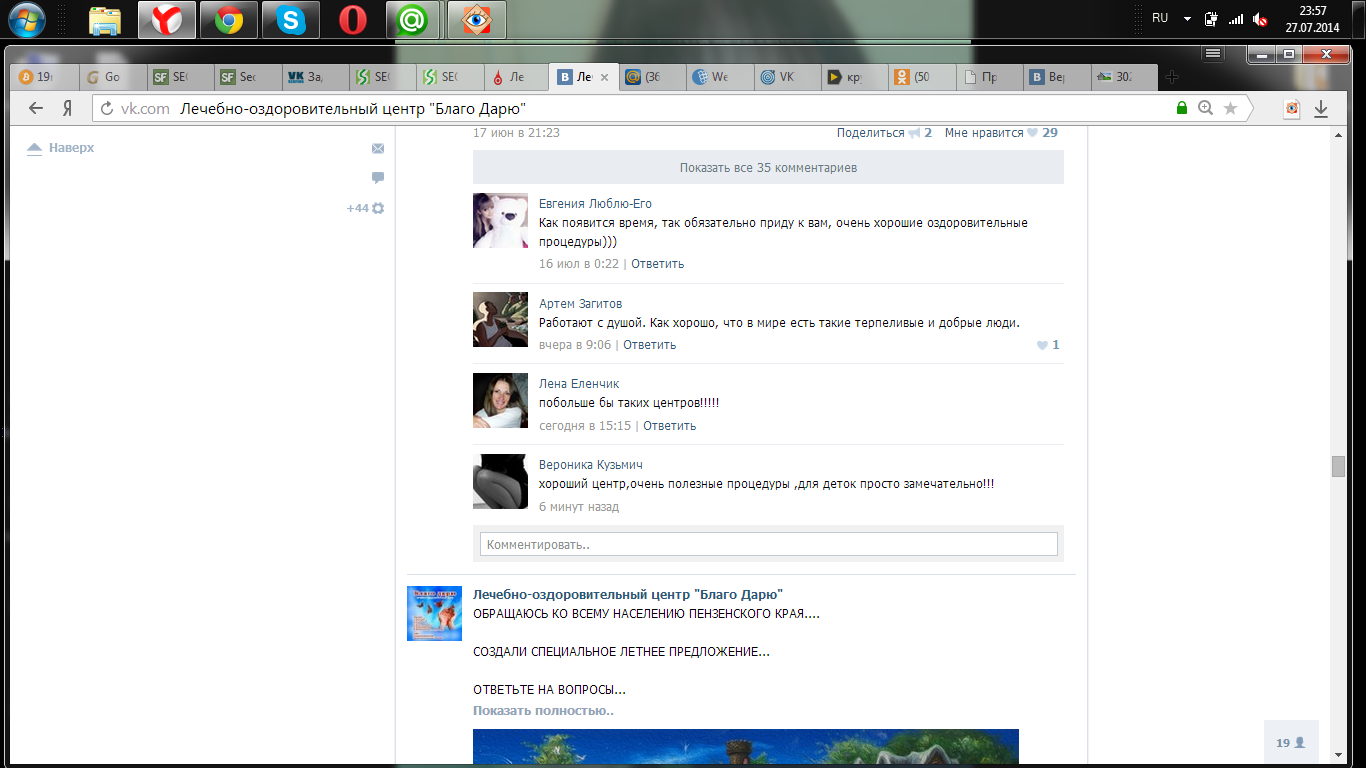Screen dimensions: 1366x768
Task: Switch to the 'кр' video tab
Action: click(x=853, y=77)
